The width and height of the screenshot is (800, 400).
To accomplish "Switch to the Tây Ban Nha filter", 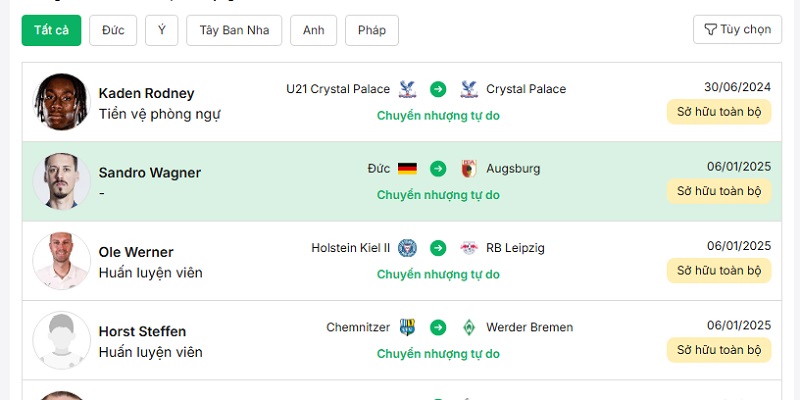I will [234, 30].
